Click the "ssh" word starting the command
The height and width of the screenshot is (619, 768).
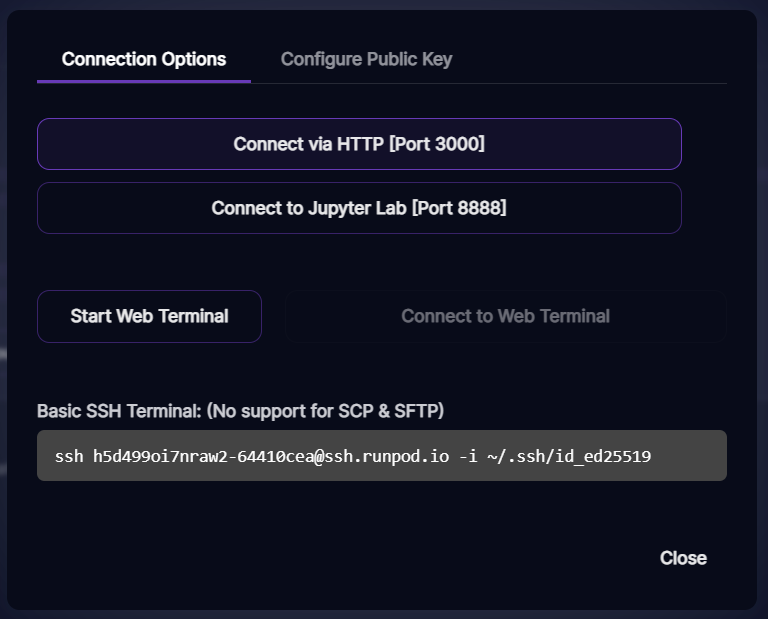[x=69, y=457]
